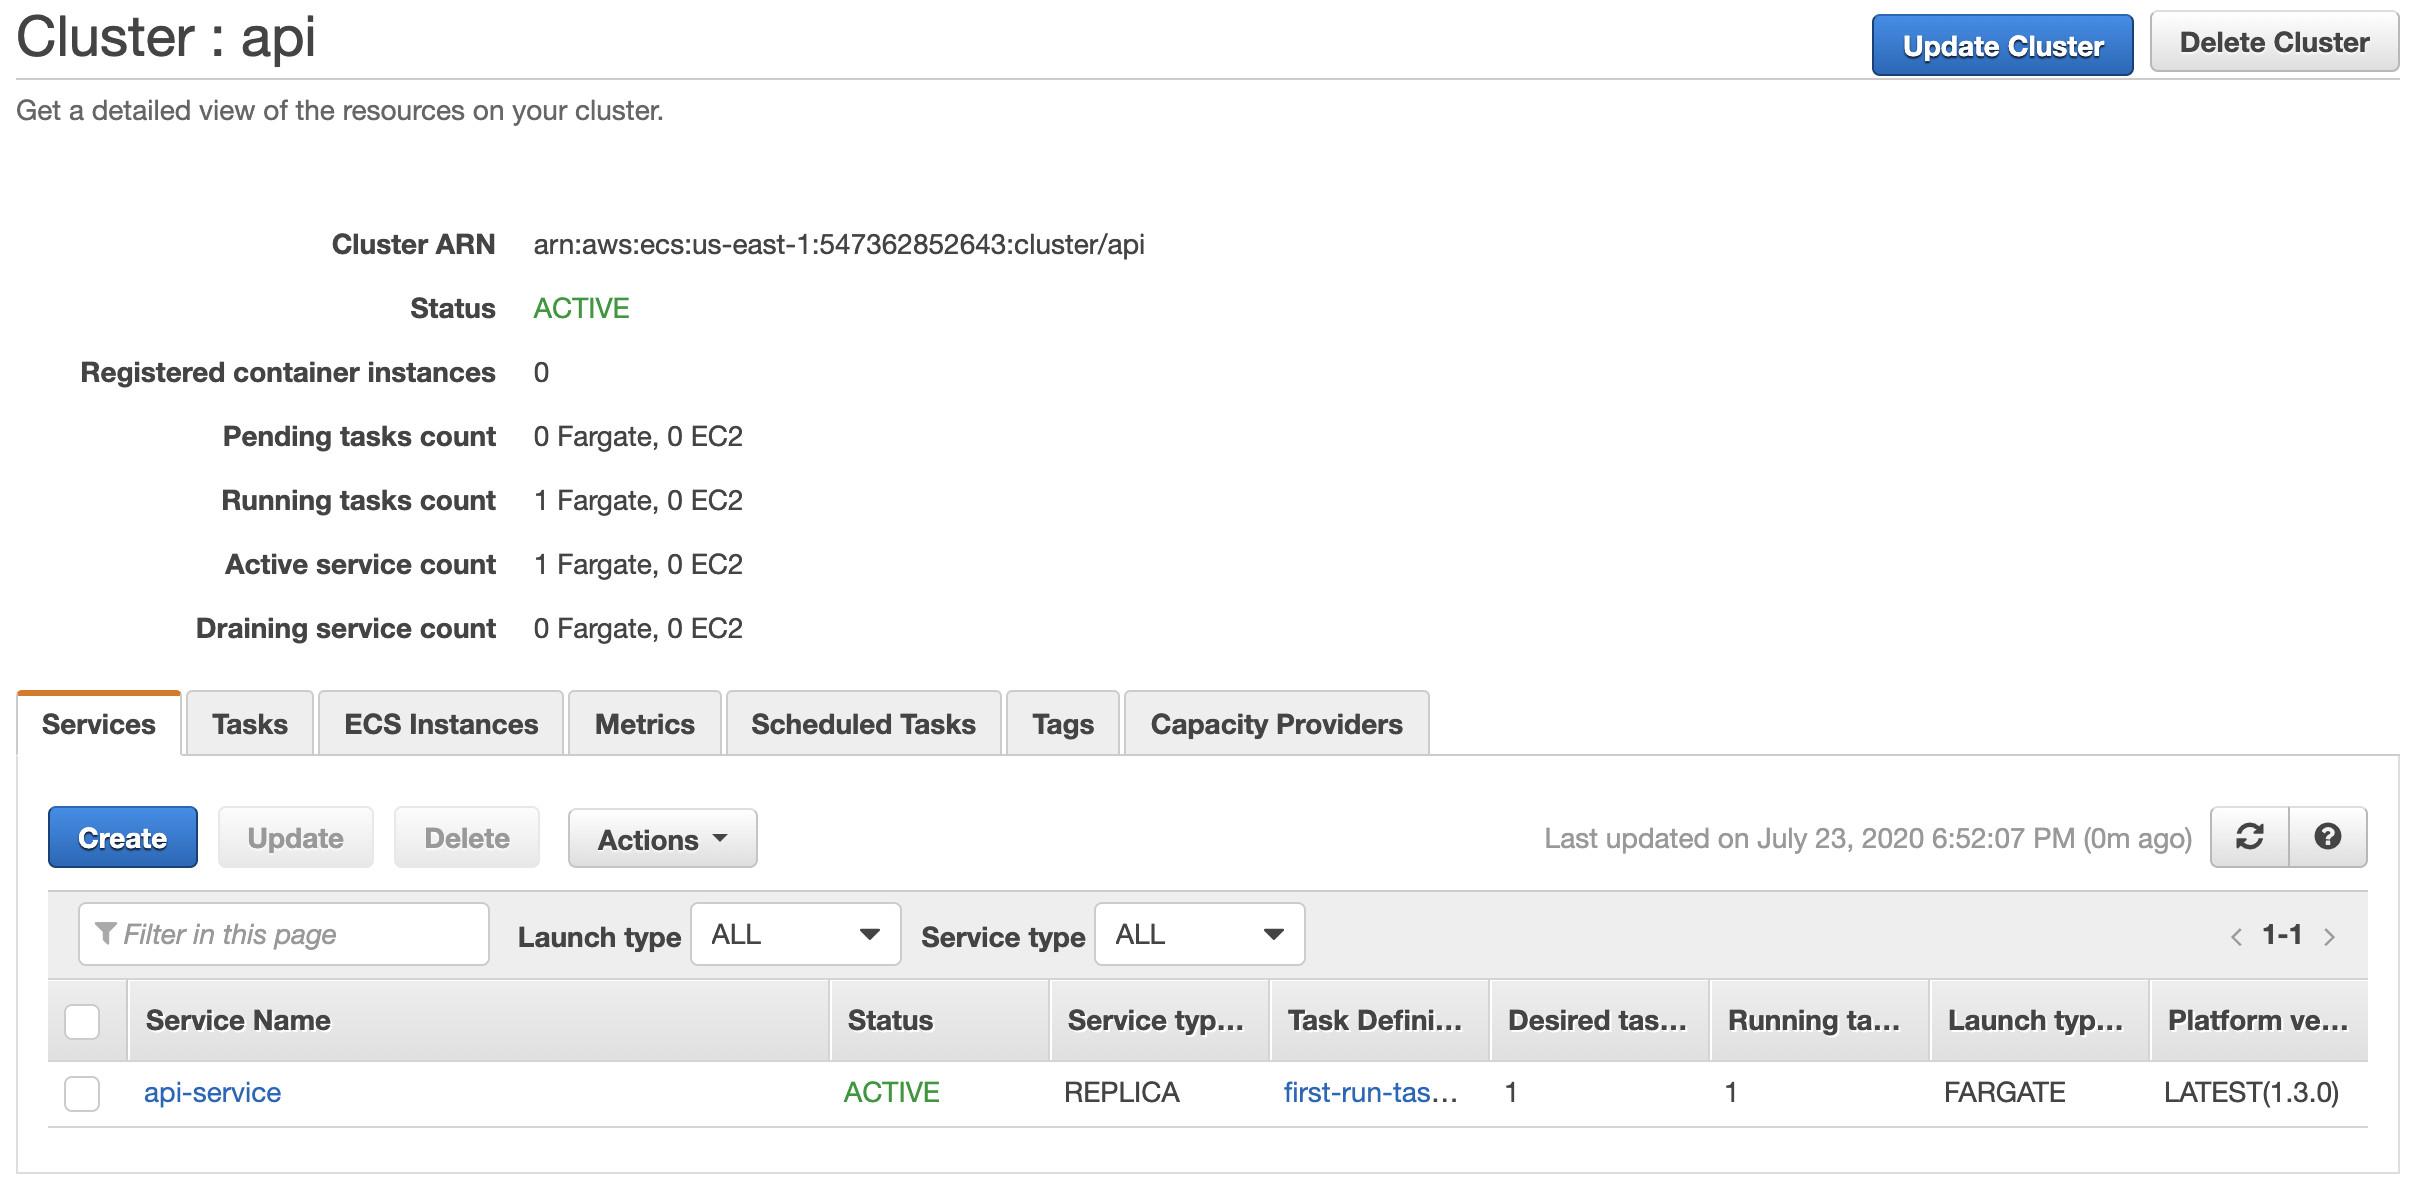Open the Scheduled Tasks tab

click(x=863, y=724)
